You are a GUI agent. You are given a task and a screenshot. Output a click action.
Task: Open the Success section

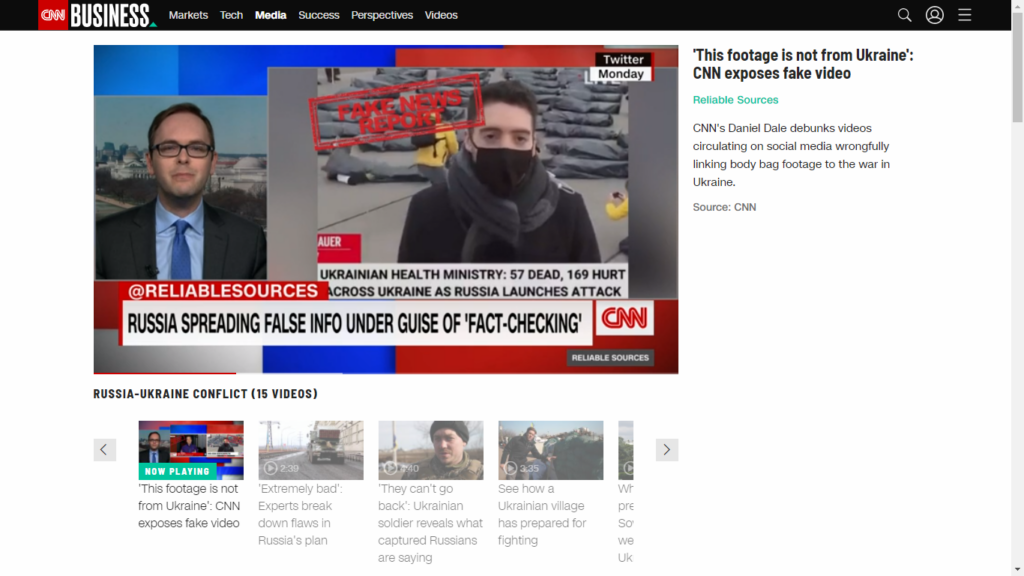click(319, 15)
